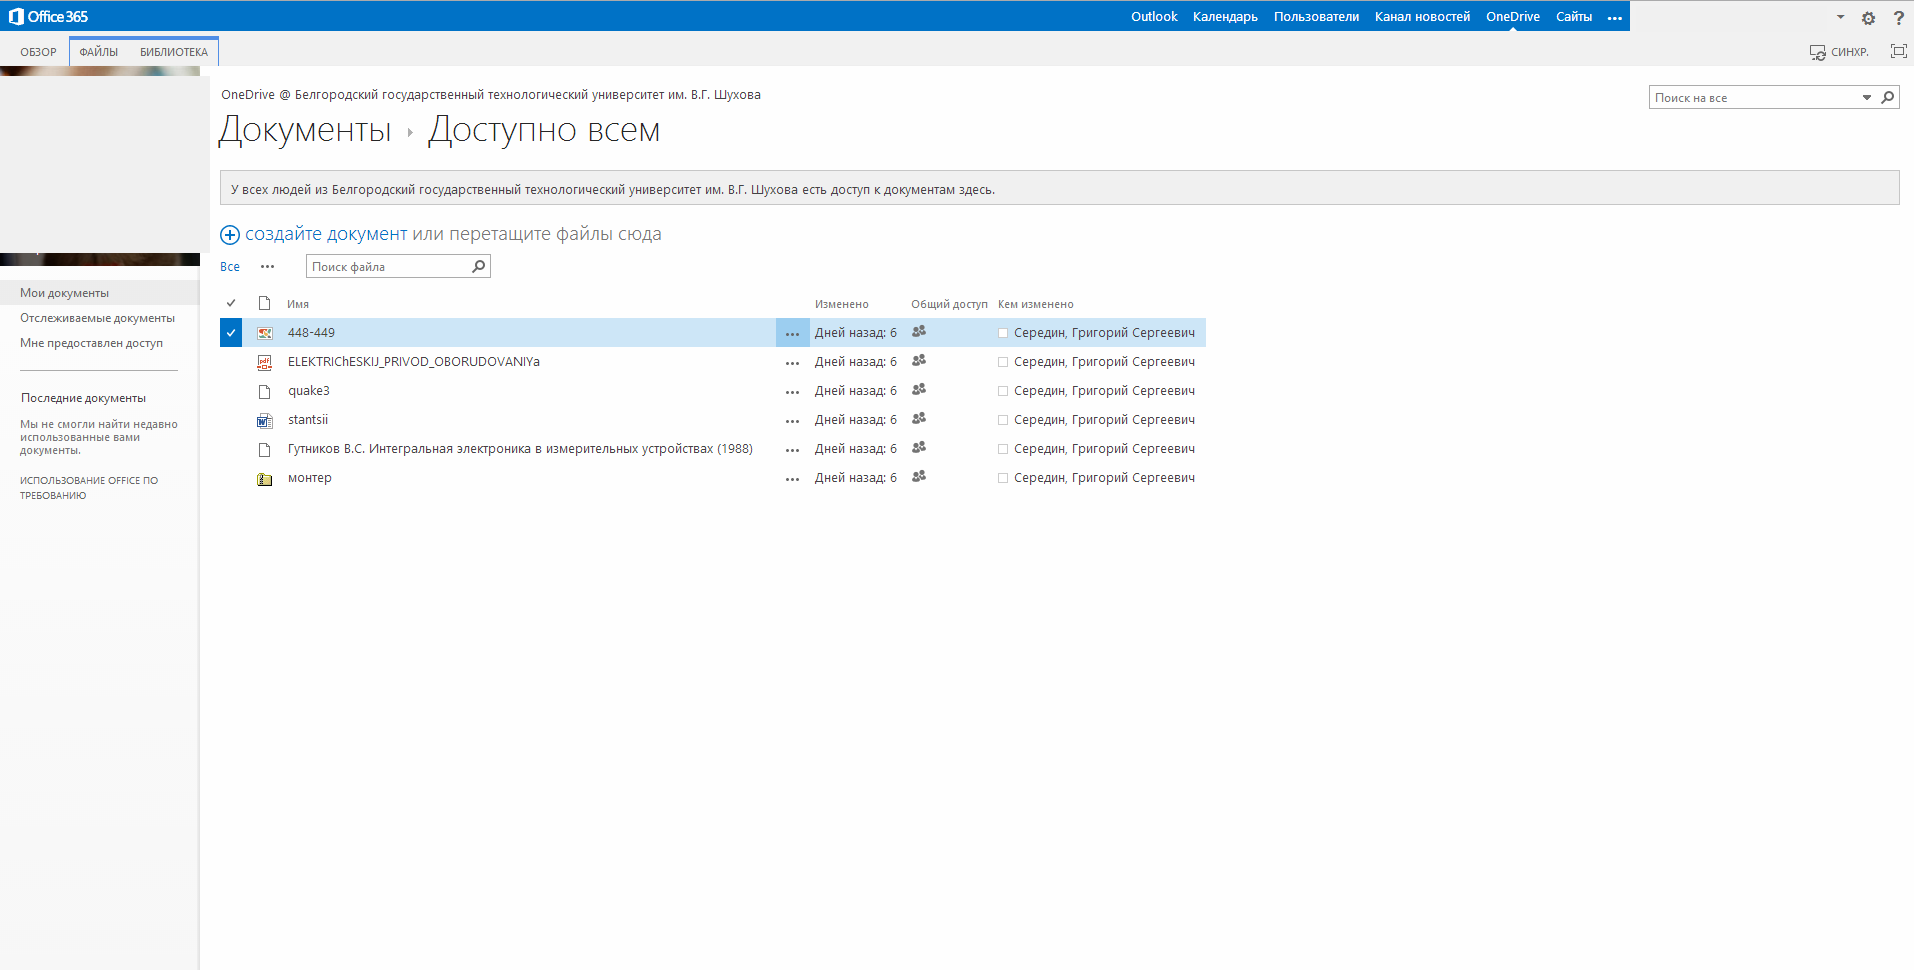Click the file search magnifier icon
1914x970 pixels.
479,266
